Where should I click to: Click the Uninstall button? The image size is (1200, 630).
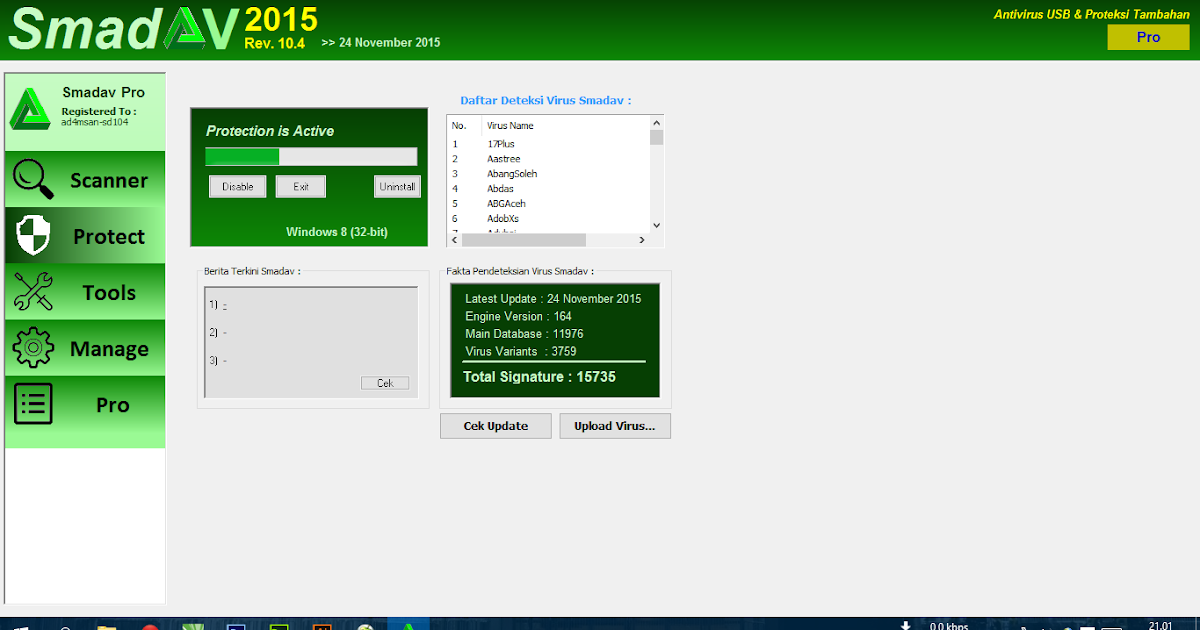click(397, 187)
